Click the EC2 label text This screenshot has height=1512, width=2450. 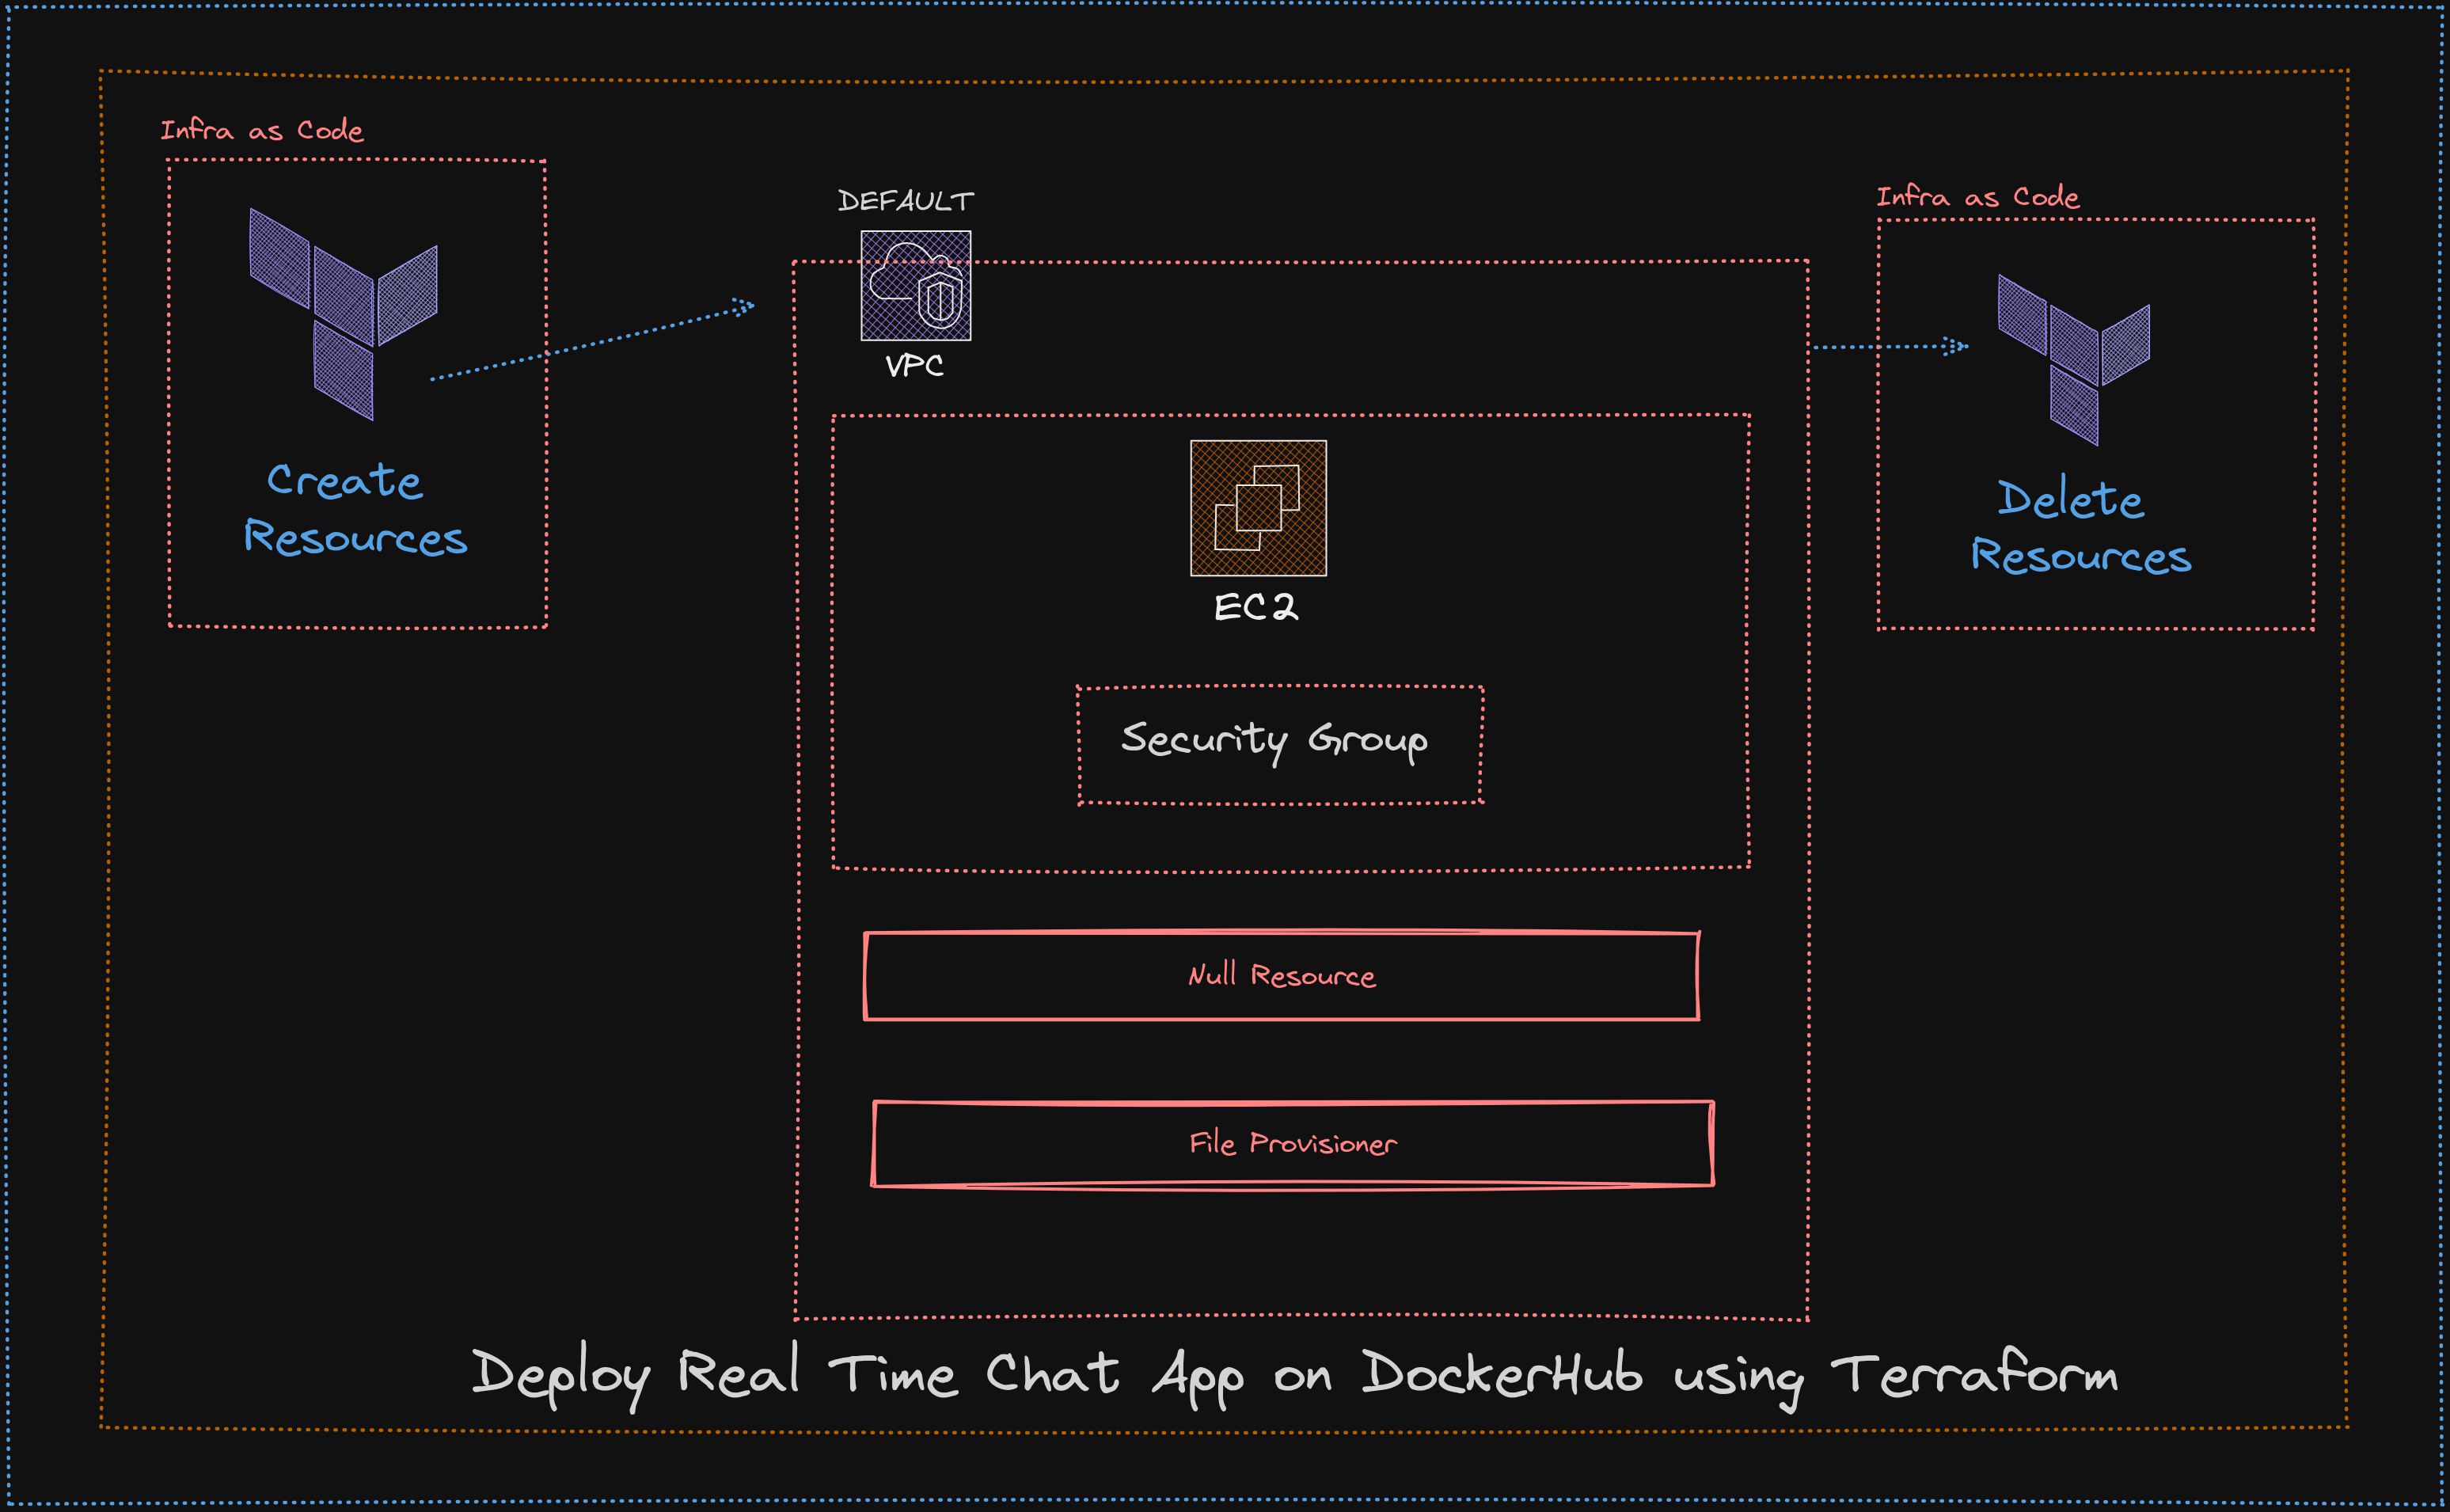1256,607
